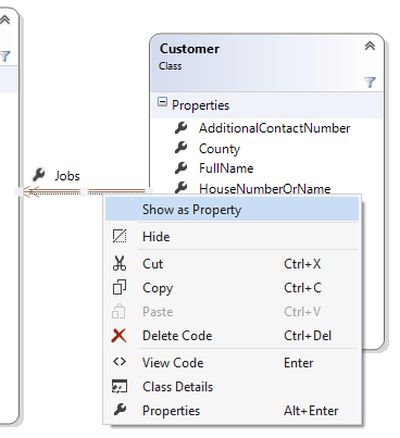Select View Code menu entry
Image resolution: width=400 pixels, height=438 pixels.
coord(232,363)
